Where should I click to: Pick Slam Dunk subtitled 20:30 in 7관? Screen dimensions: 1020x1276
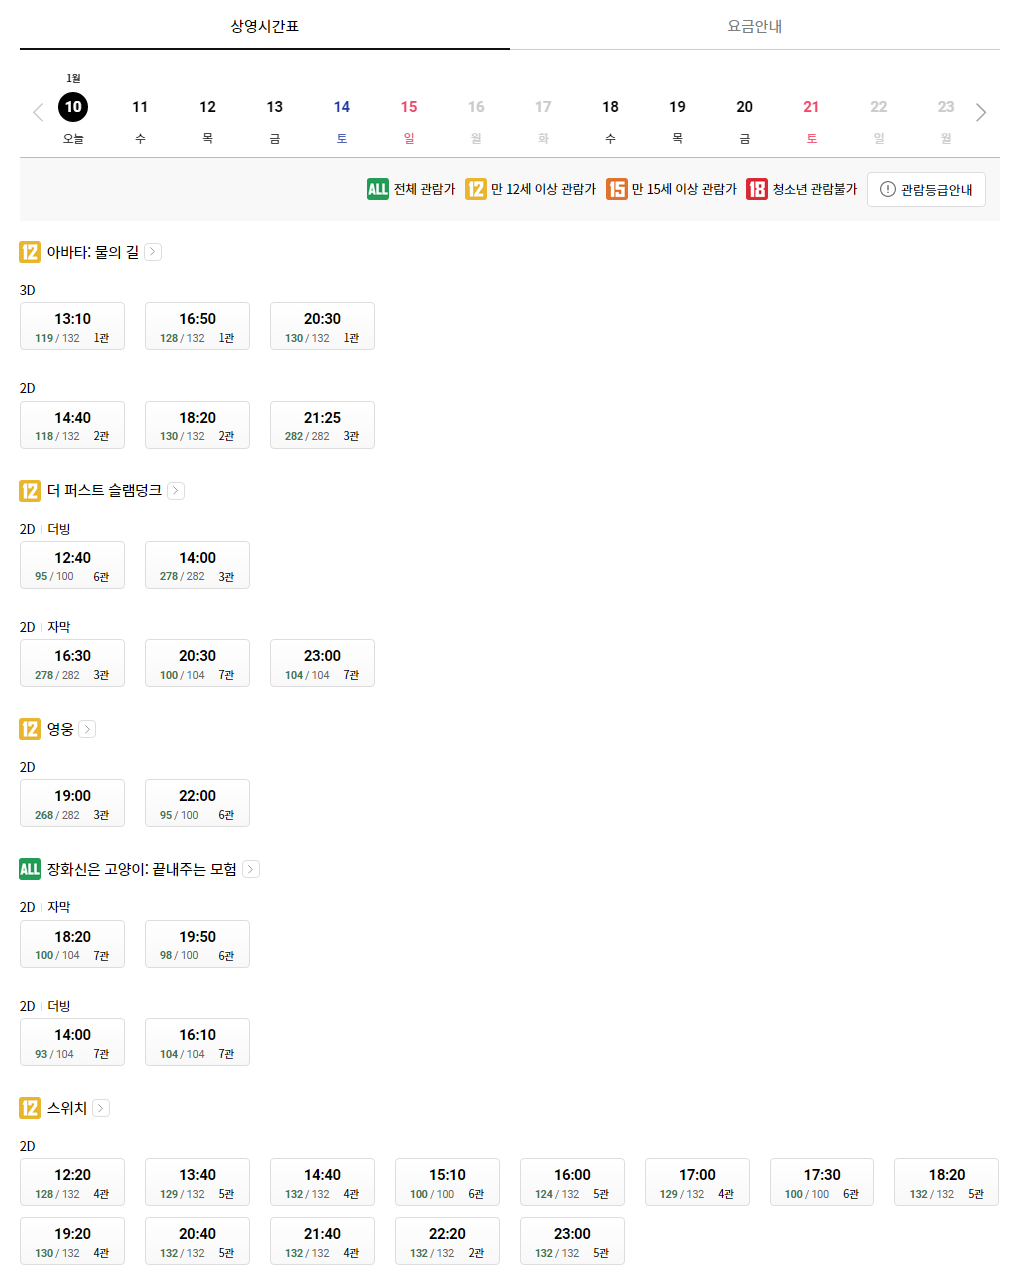197,663
